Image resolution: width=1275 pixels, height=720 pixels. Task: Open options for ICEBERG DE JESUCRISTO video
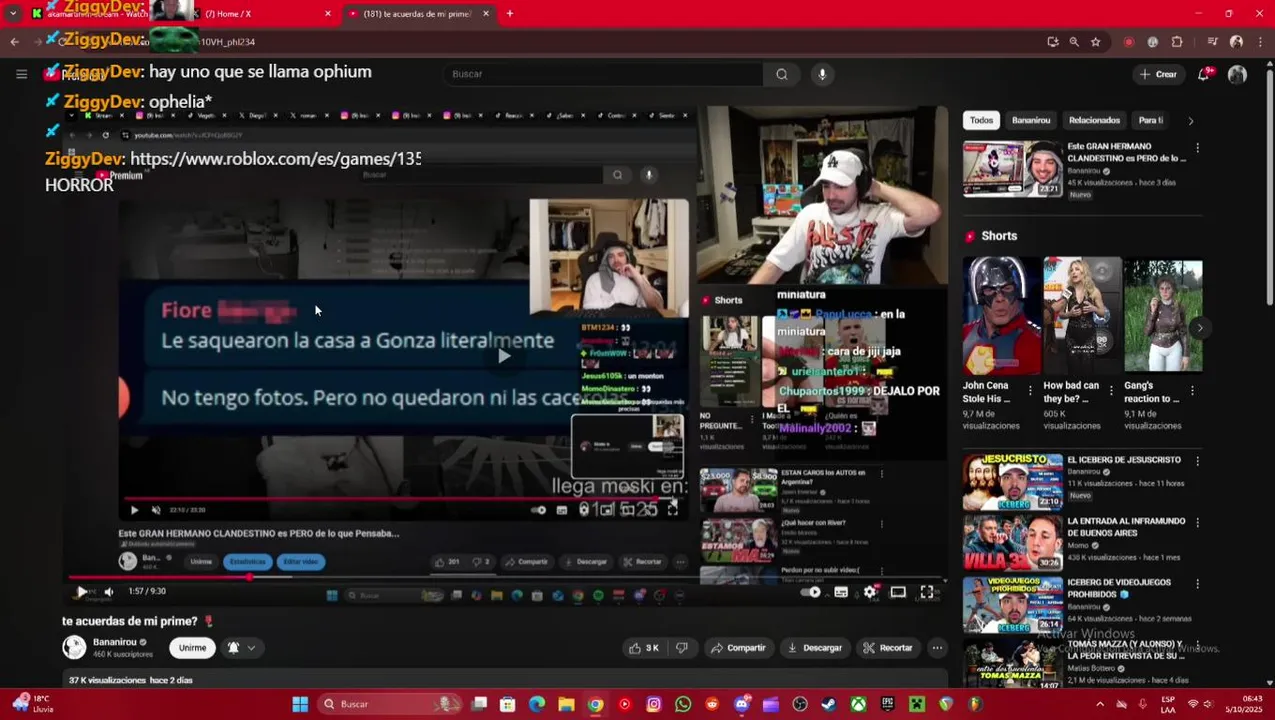coord(1197,461)
